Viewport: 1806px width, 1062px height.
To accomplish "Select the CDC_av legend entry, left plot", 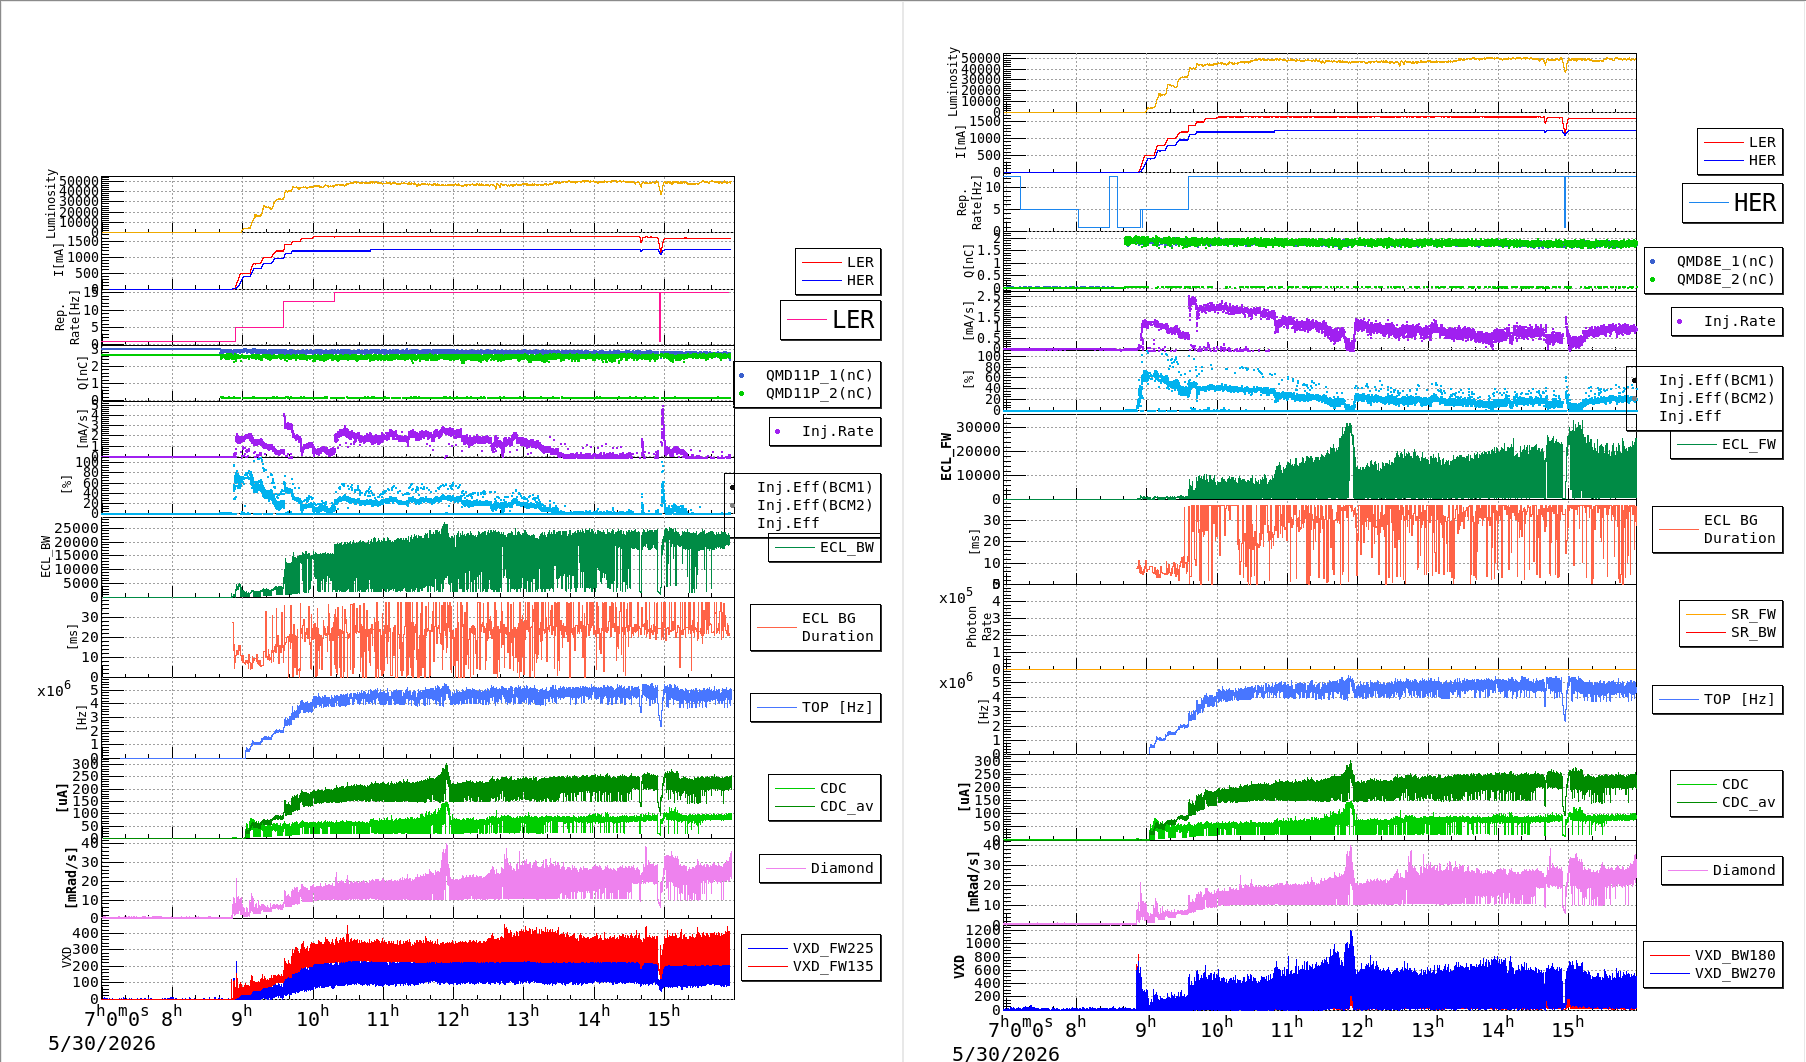I will [825, 806].
